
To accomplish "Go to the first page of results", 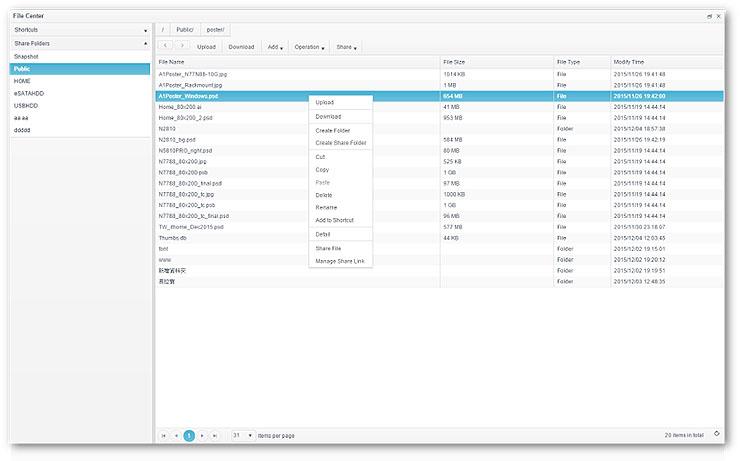I will click(x=163, y=436).
